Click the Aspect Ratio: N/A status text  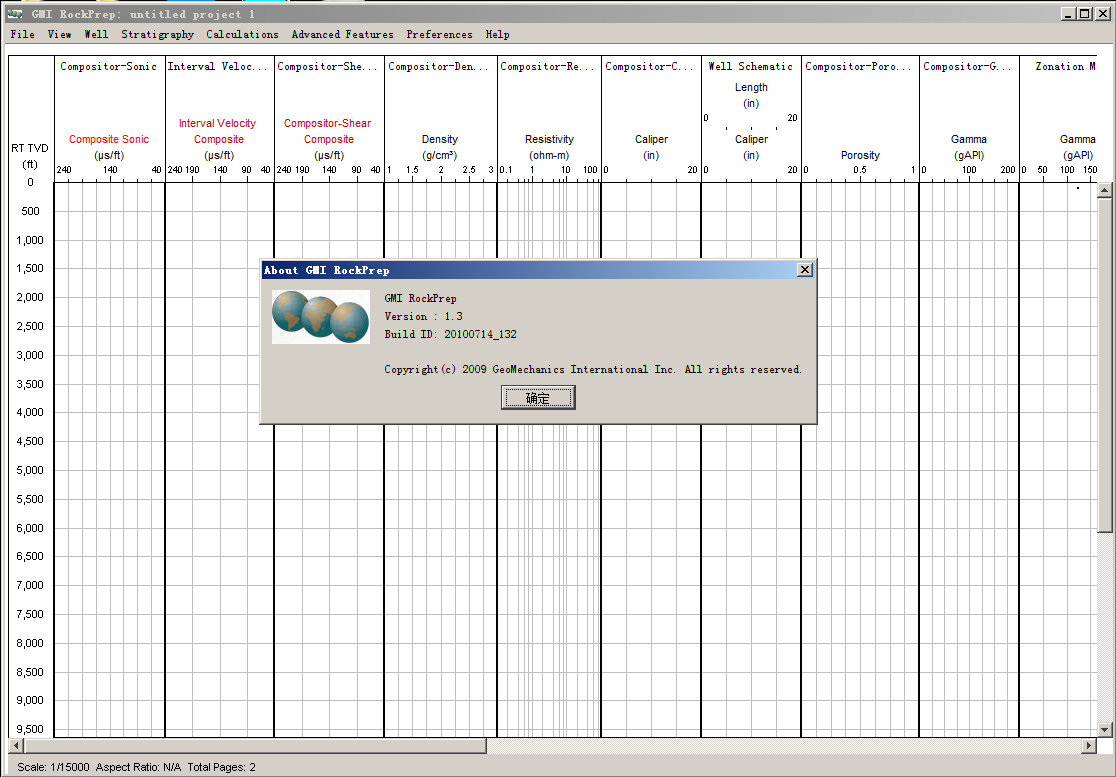[138, 767]
